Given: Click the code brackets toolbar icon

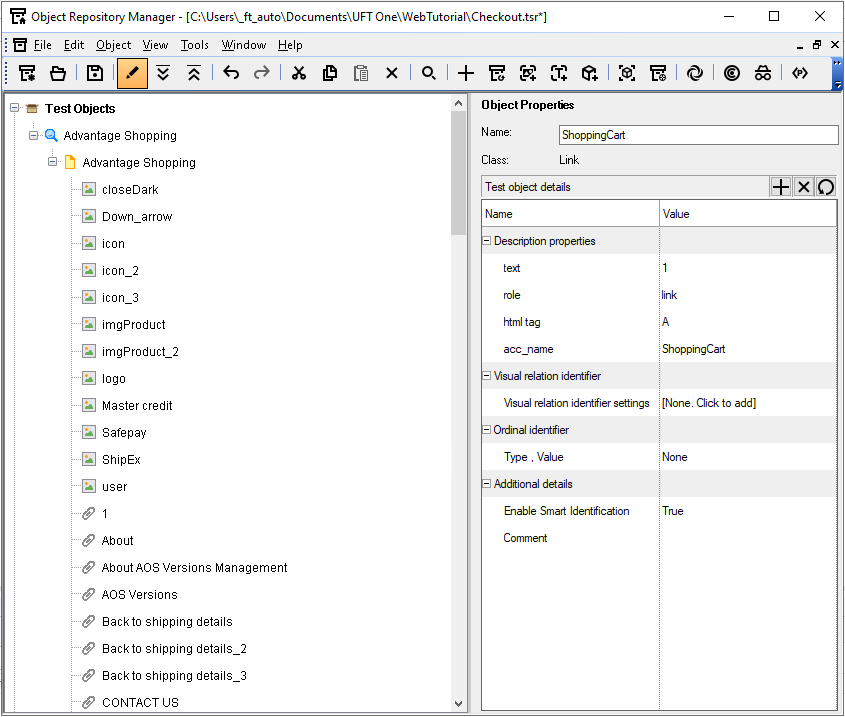Looking at the screenshot, I should point(800,73).
